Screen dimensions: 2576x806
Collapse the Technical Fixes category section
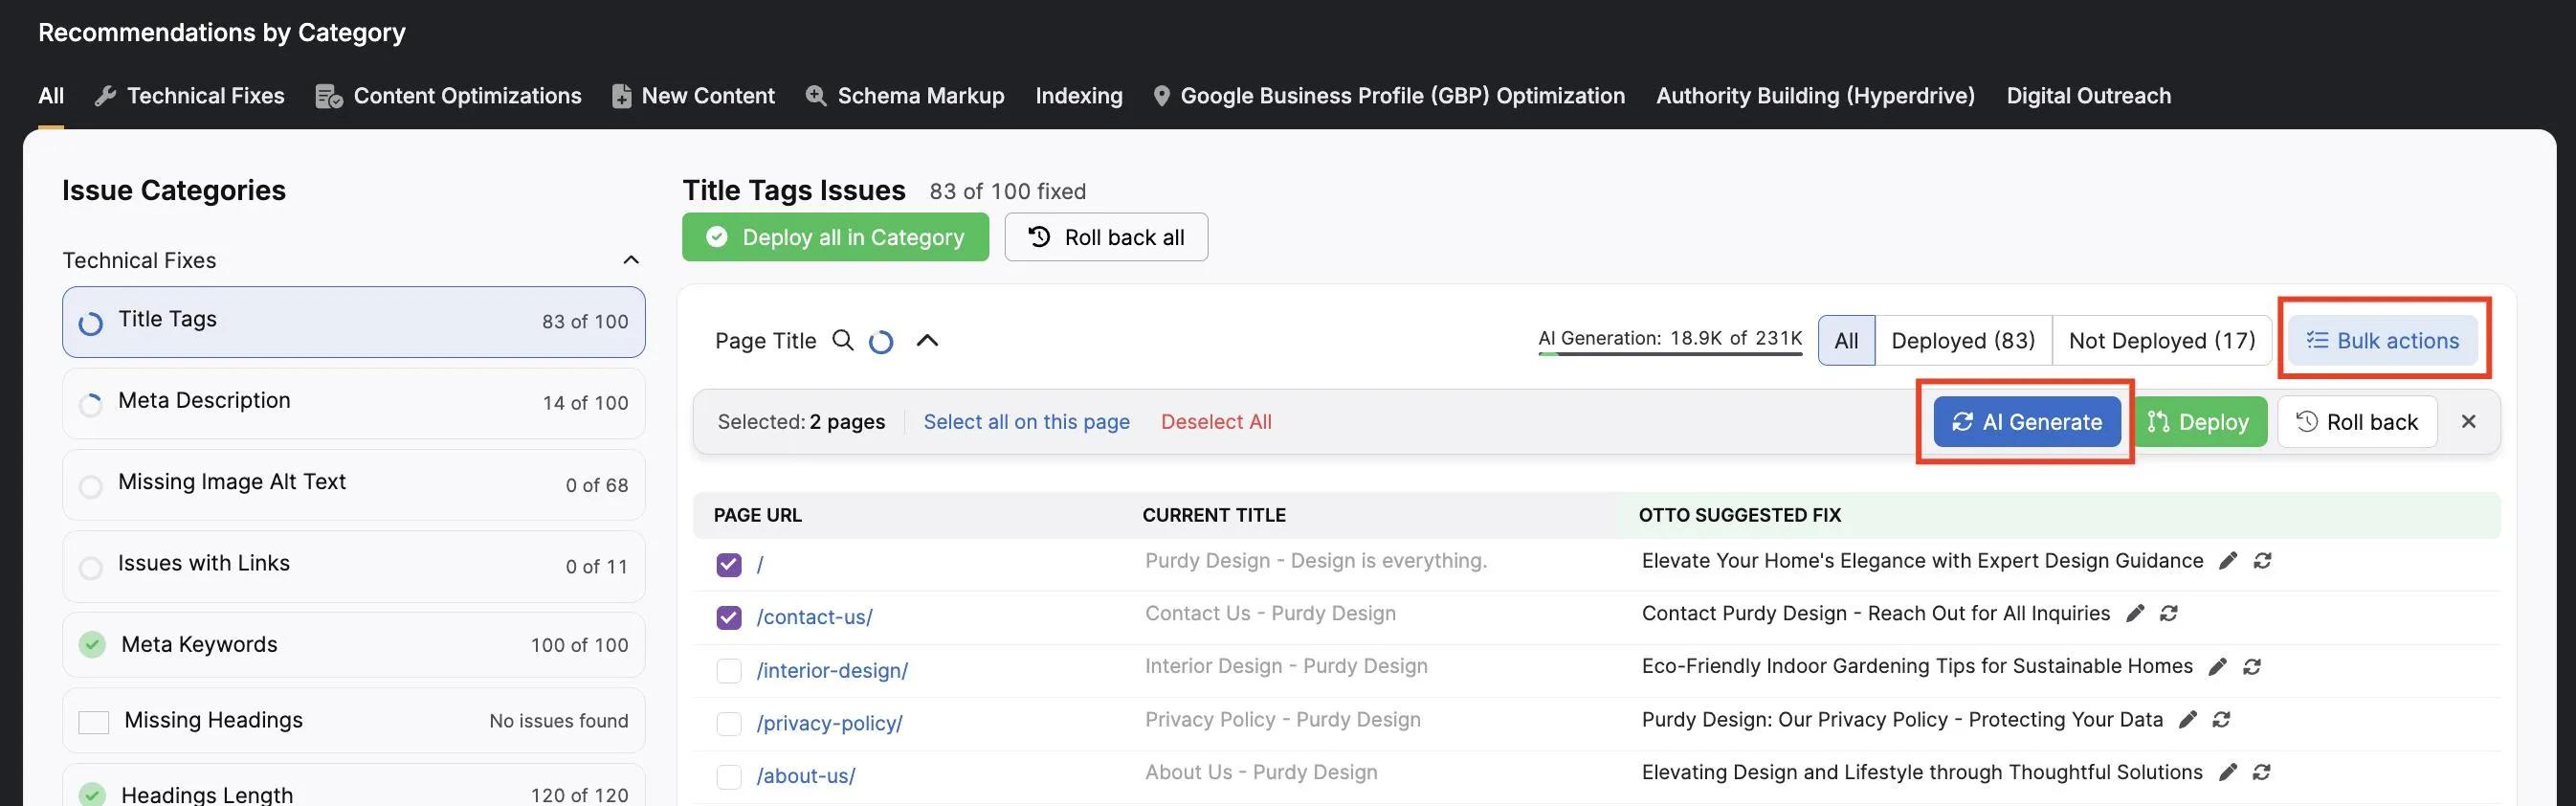point(631,260)
